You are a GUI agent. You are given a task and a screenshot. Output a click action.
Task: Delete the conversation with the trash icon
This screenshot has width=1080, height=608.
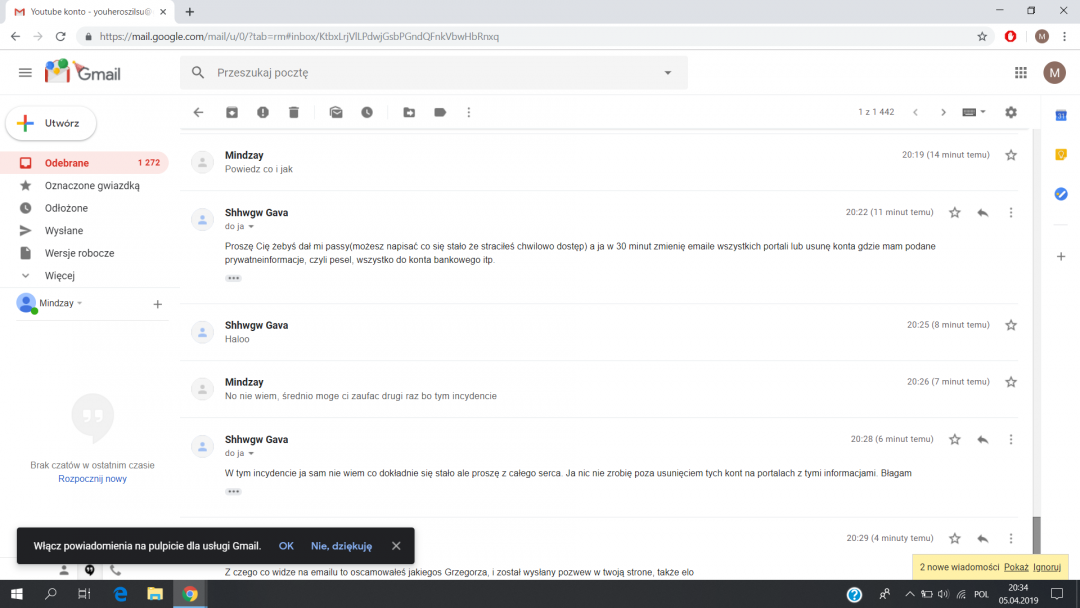[294, 113]
